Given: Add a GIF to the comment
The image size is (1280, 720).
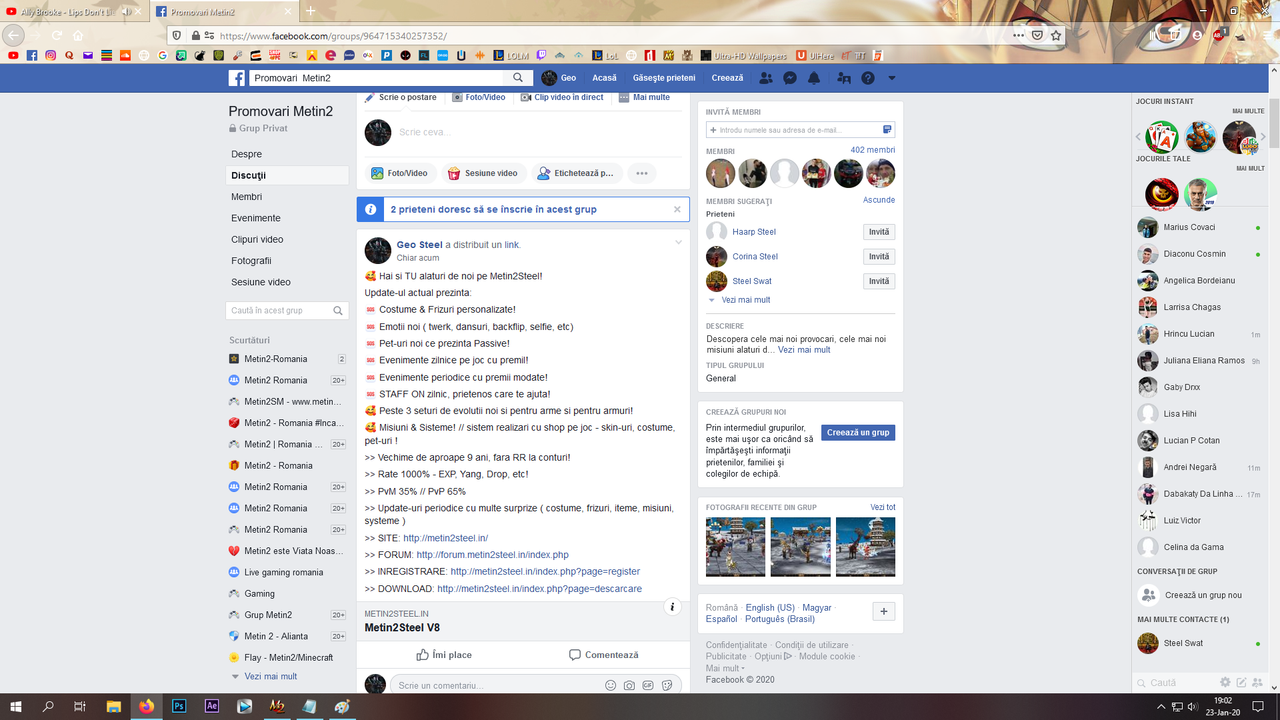Looking at the screenshot, I should (x=648, y=686).
